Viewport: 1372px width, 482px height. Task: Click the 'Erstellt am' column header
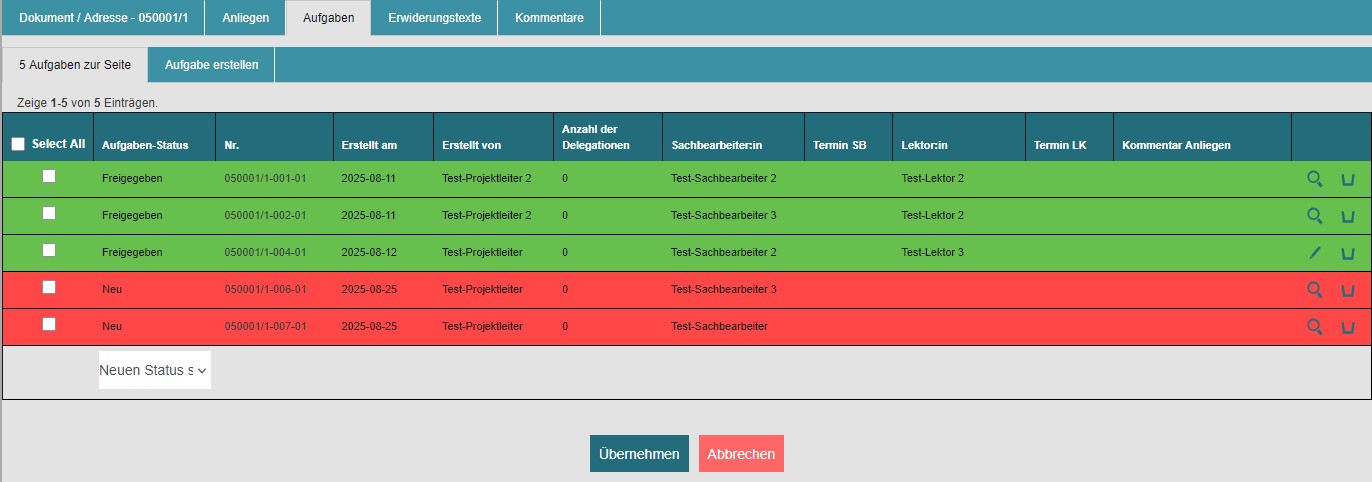(x=369, y=145)
